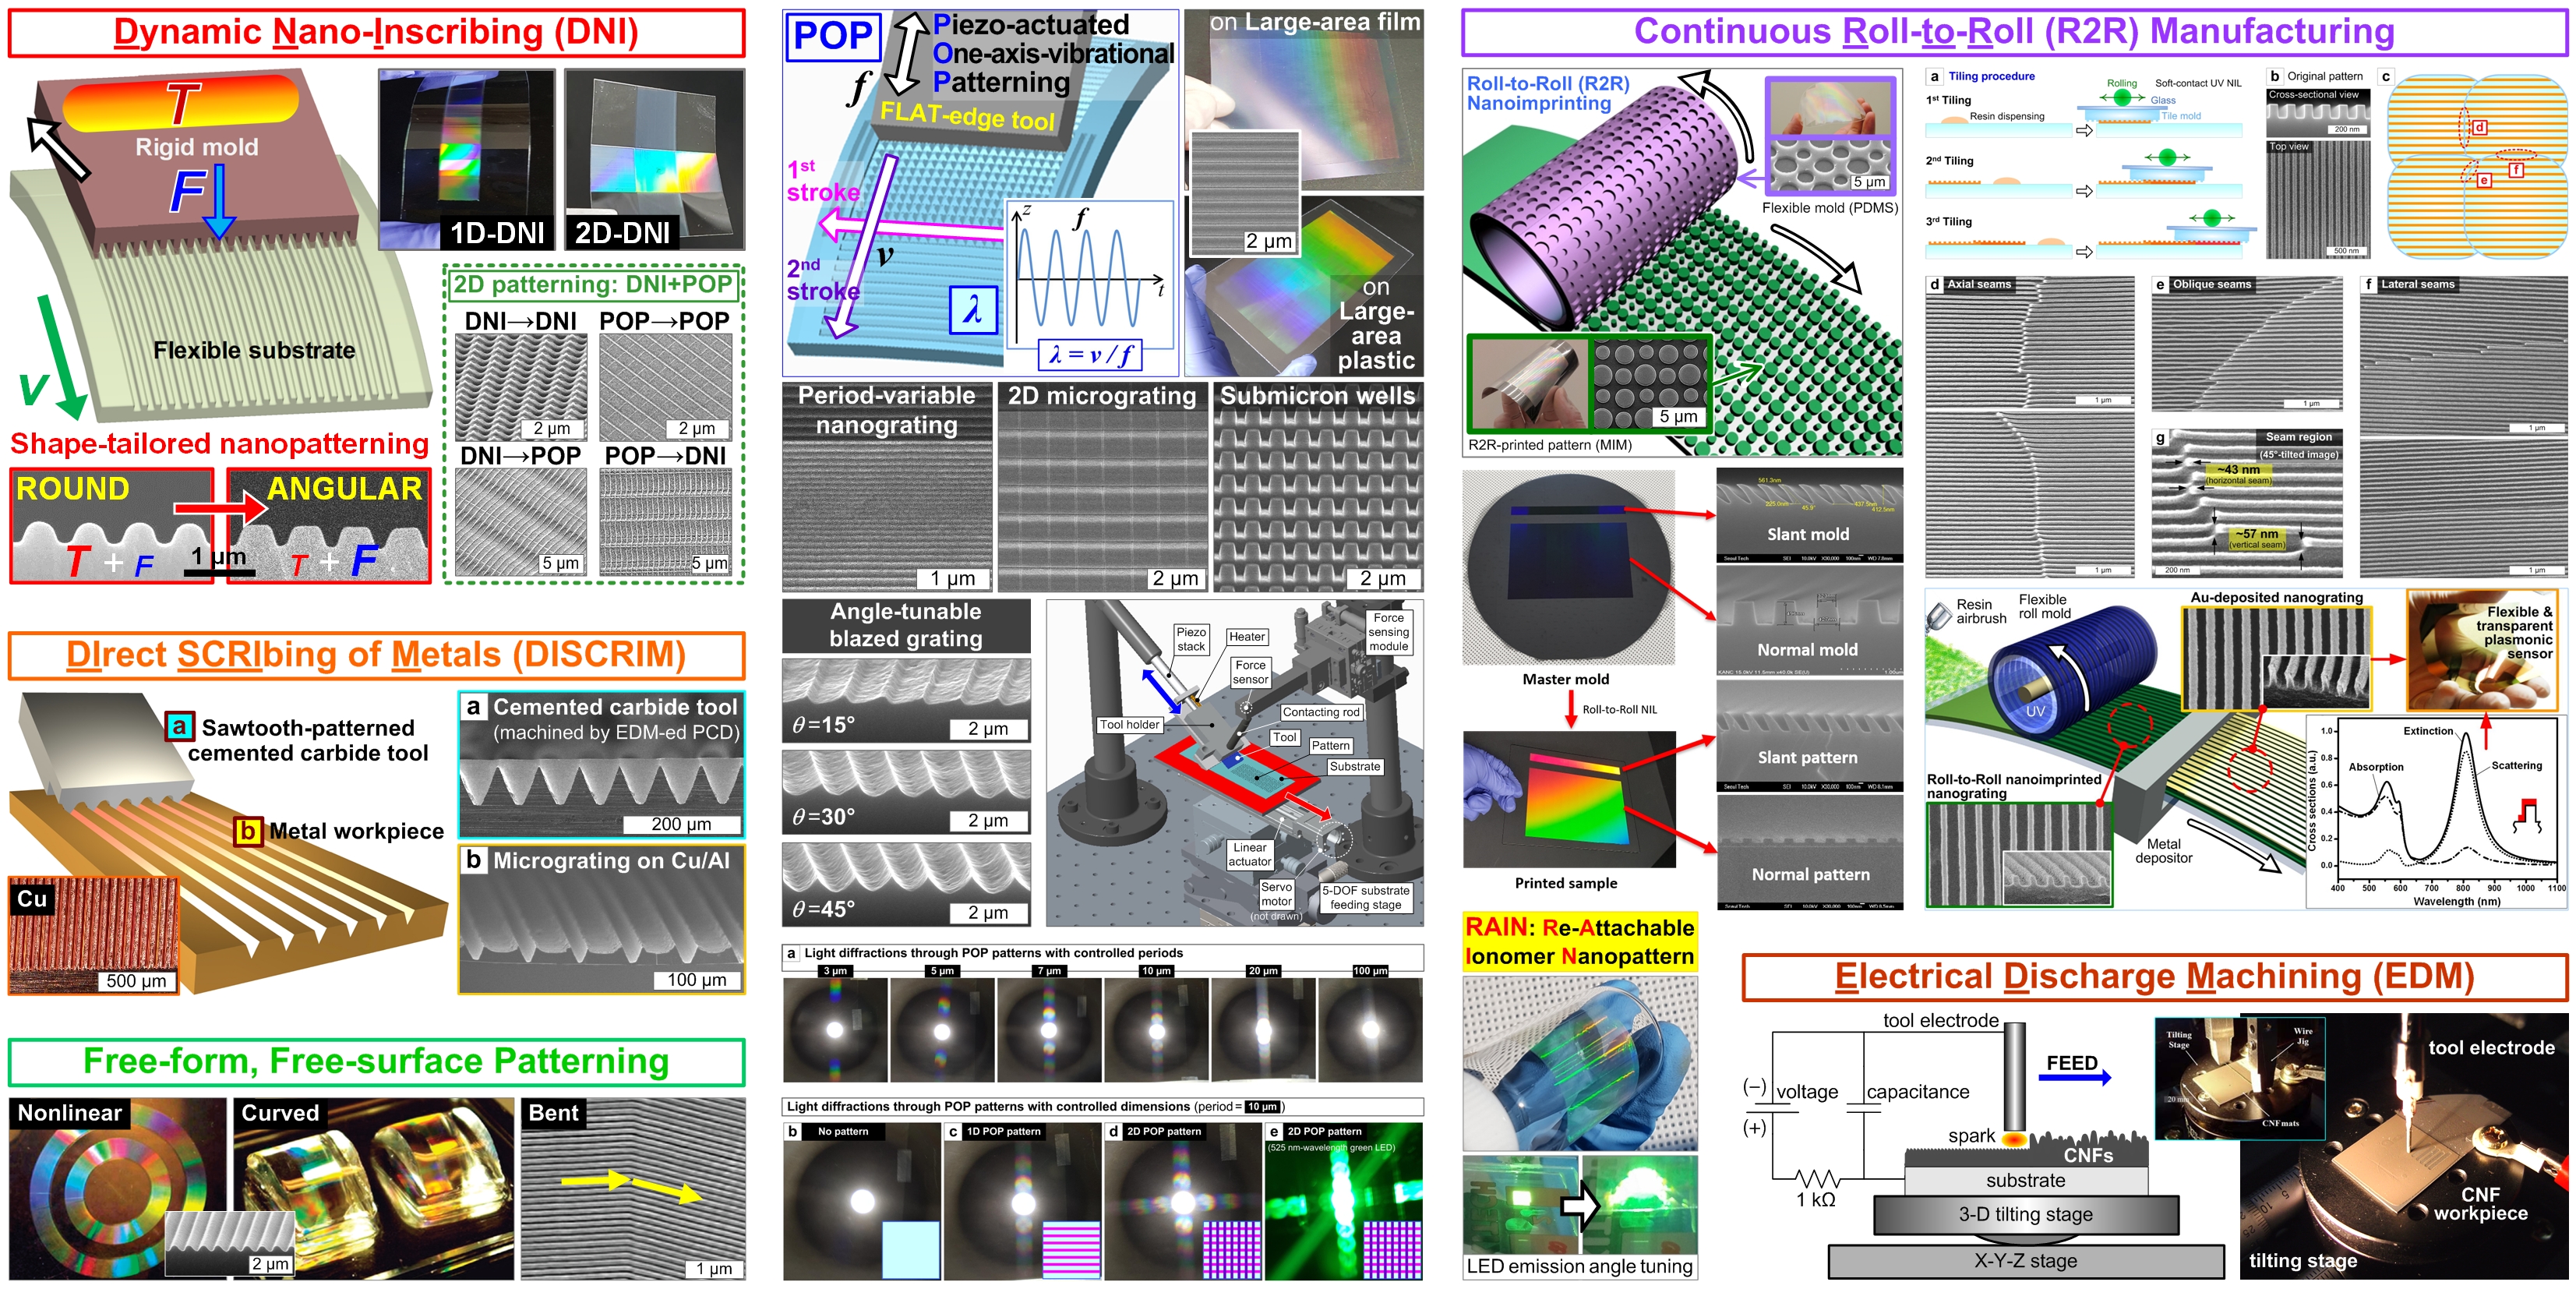Click the '5-DOF substrate feeding stage' label
This screenshot has height=1289, width=2576.
(x=1366, y=898)
